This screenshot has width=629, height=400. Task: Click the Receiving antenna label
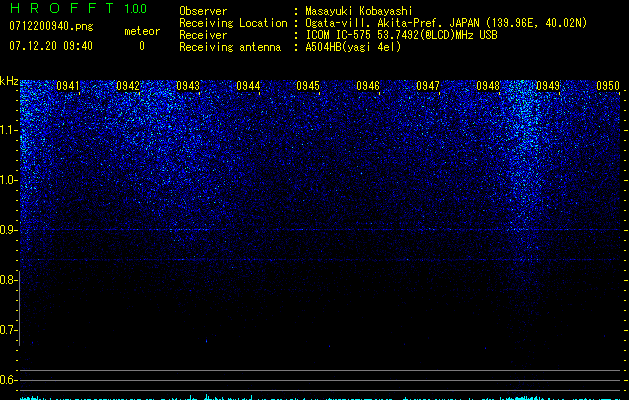(230, 47)
